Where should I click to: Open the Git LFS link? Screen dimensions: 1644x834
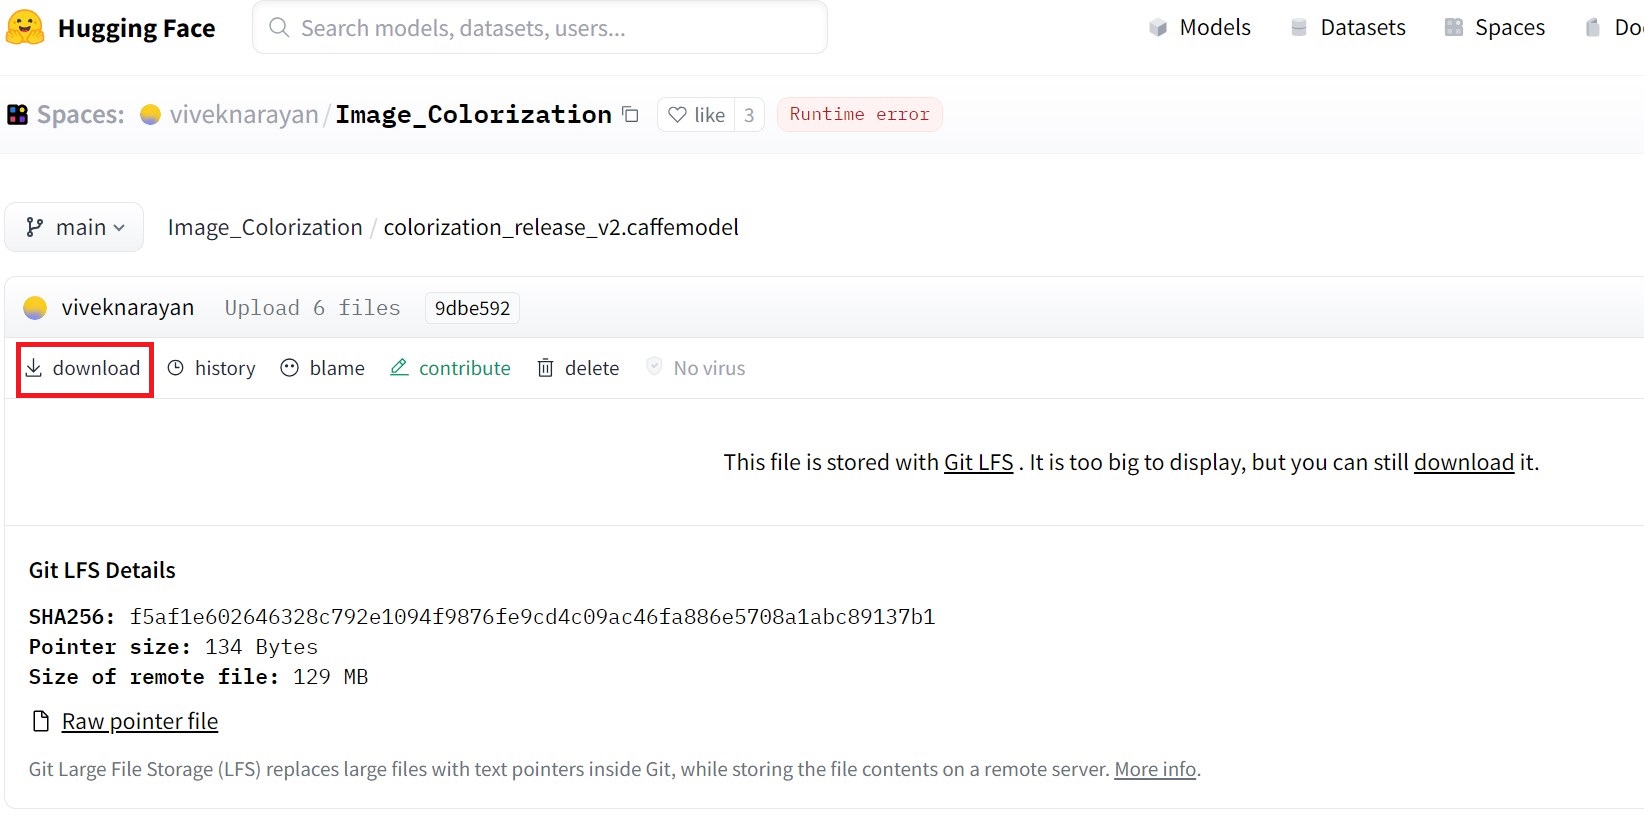click(979, 462)
